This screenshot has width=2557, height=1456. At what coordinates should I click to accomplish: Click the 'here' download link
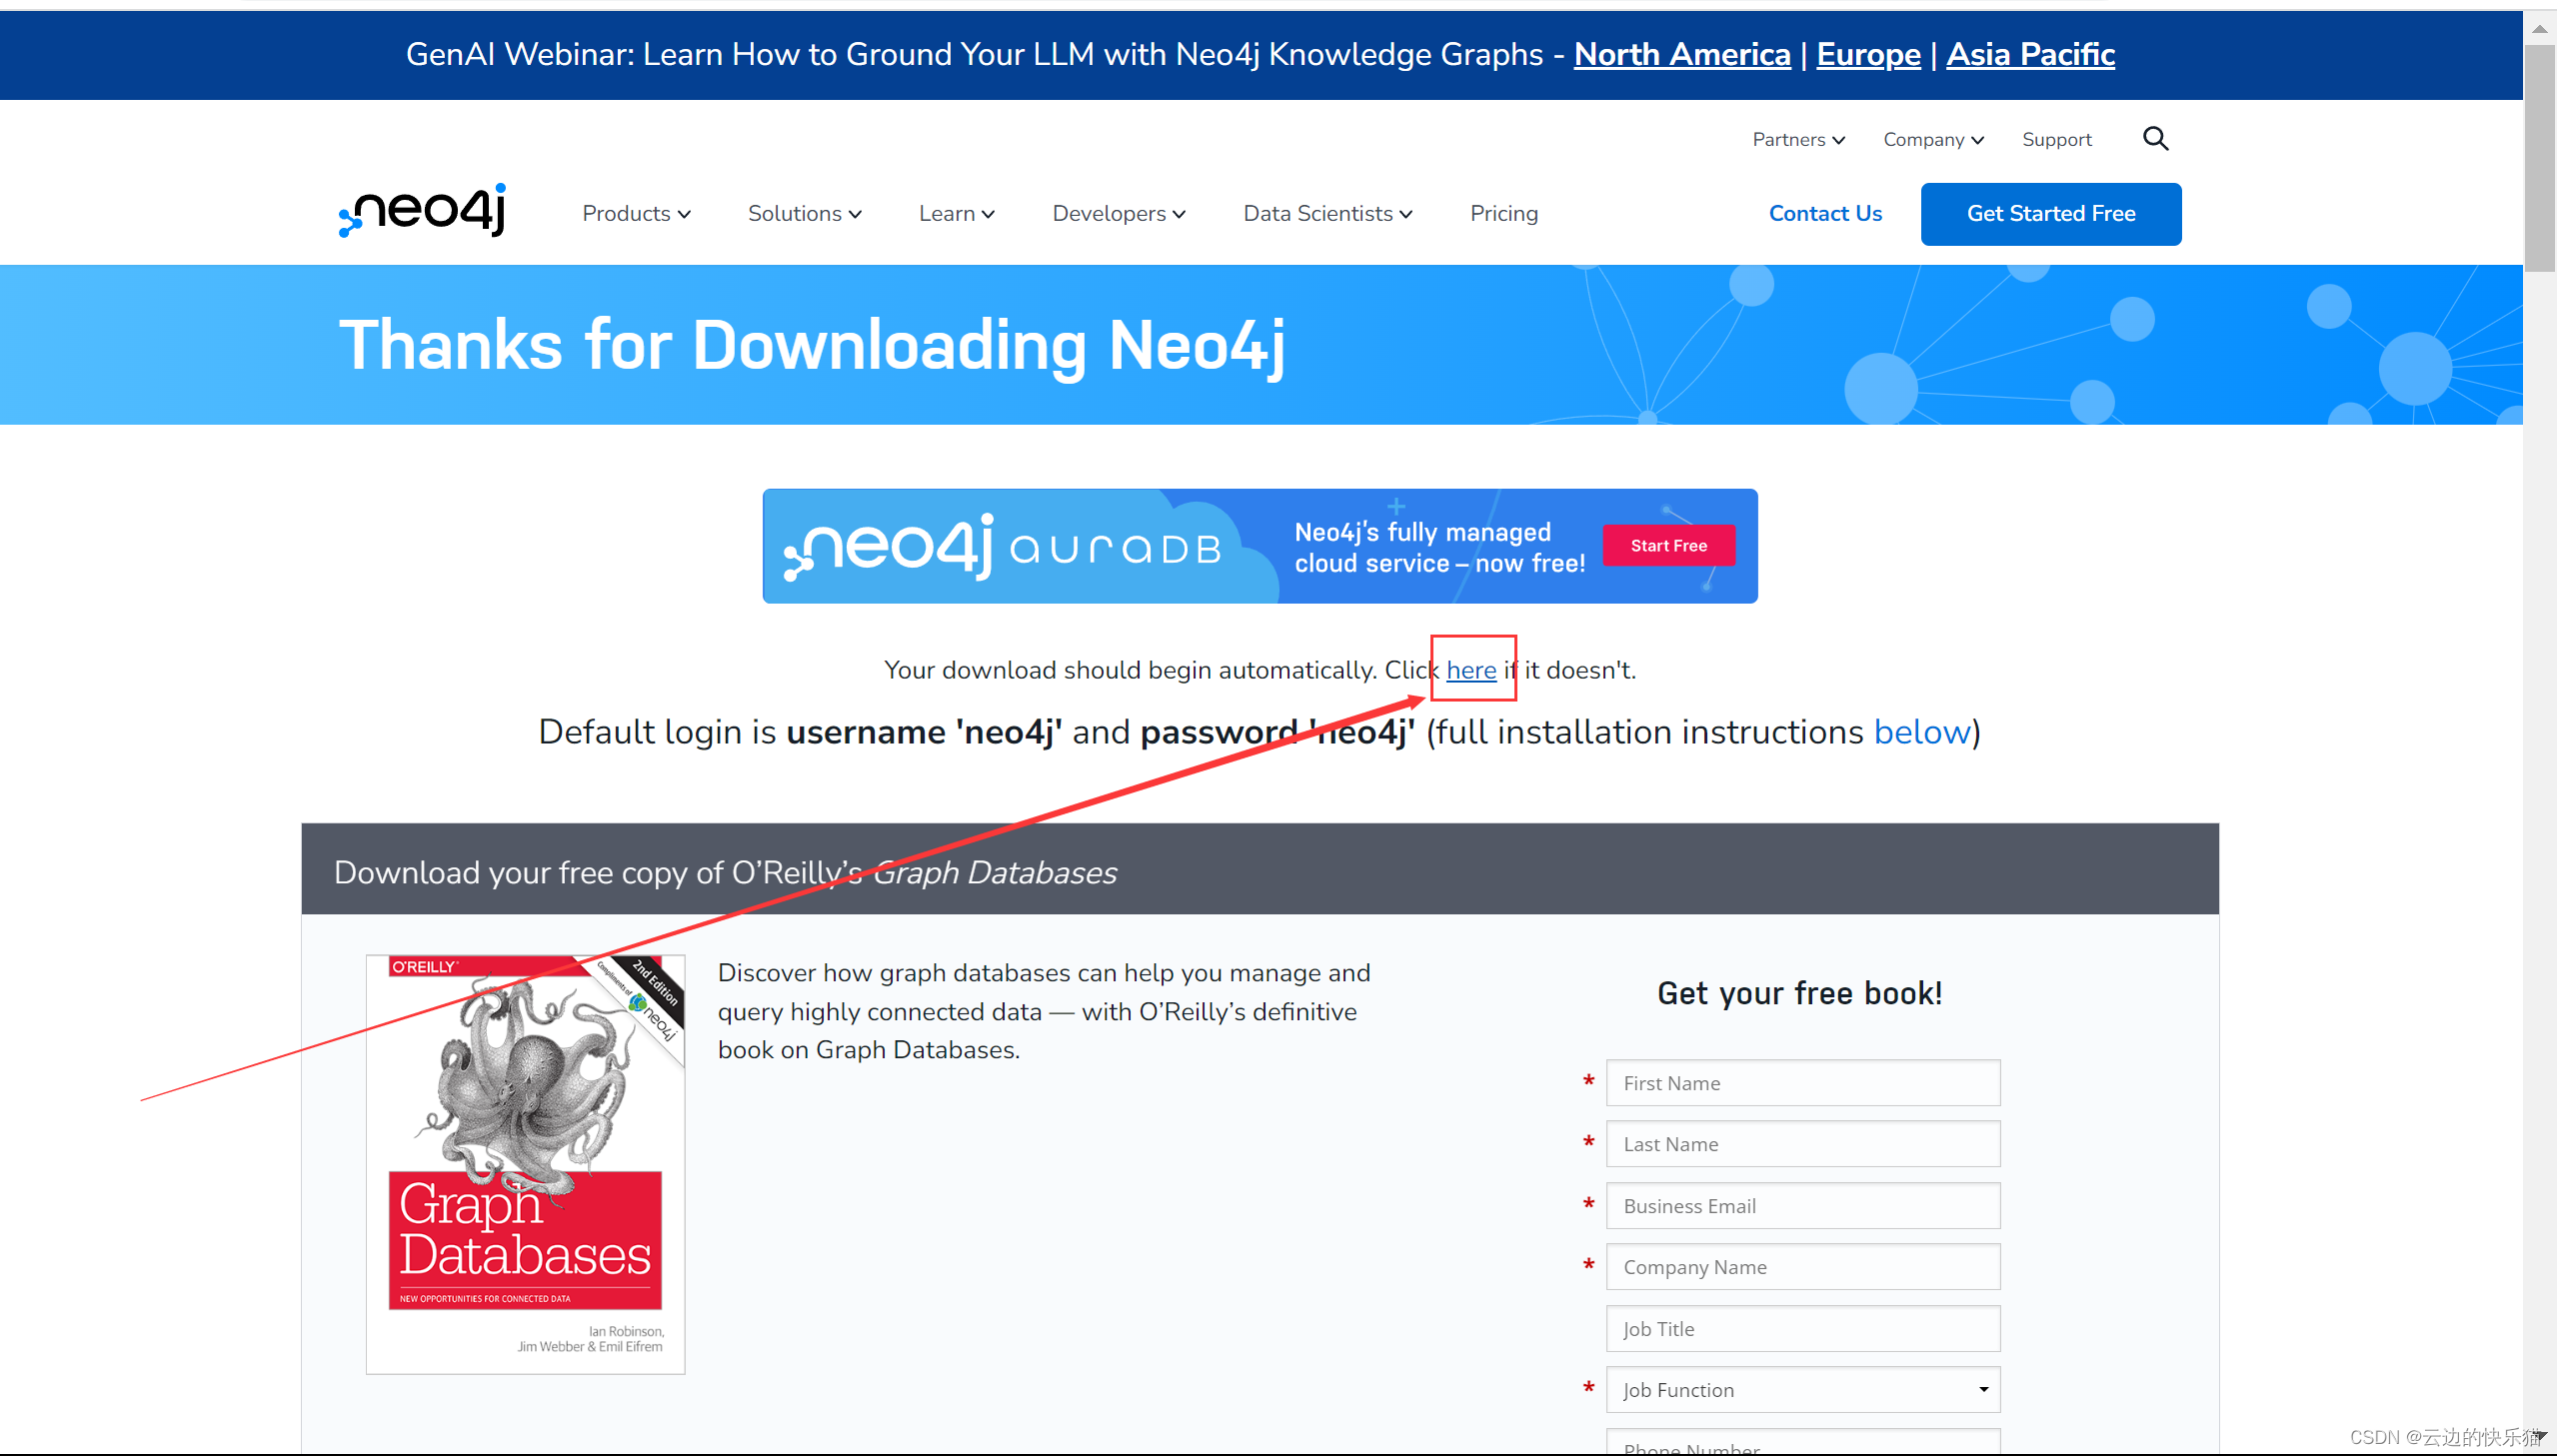click(x=1471, y=670)
